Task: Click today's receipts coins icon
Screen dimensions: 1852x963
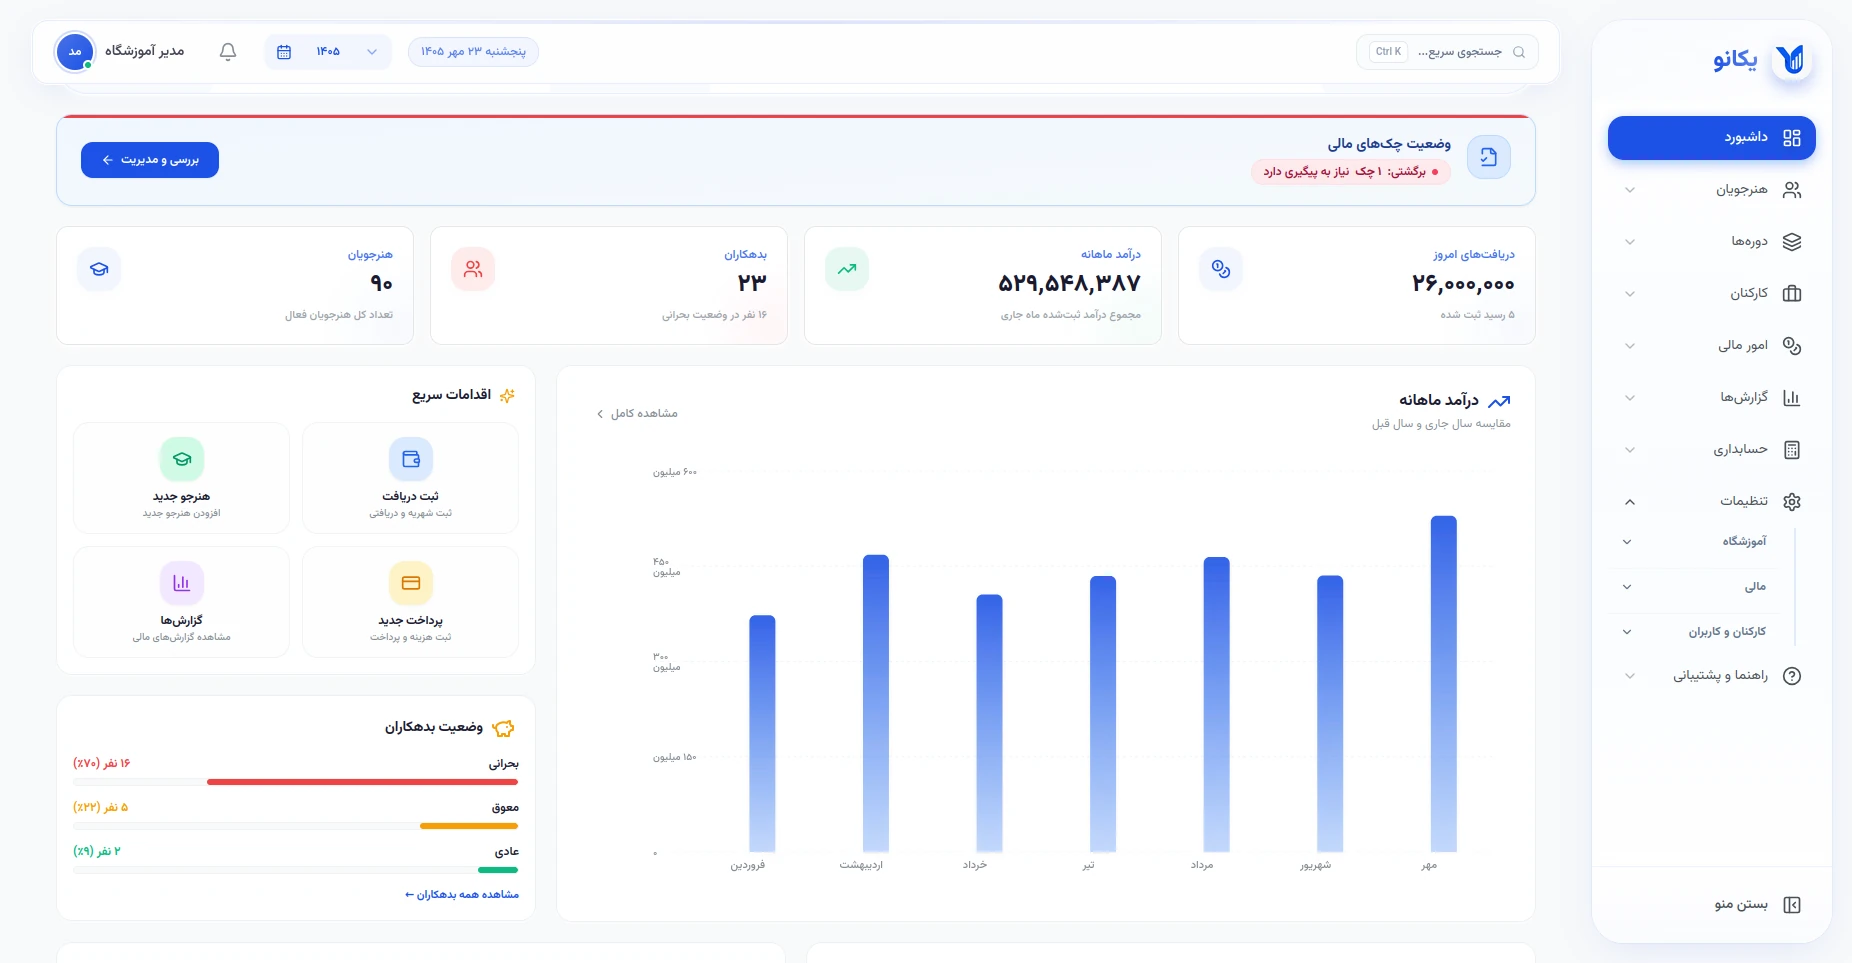Action: [x=1220, y=269]
